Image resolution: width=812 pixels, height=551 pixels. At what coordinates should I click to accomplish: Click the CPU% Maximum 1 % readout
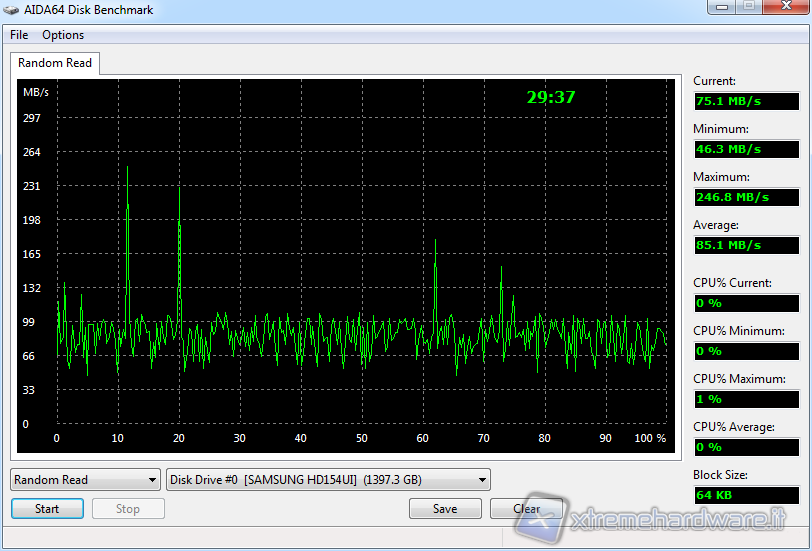coord(746,399)
